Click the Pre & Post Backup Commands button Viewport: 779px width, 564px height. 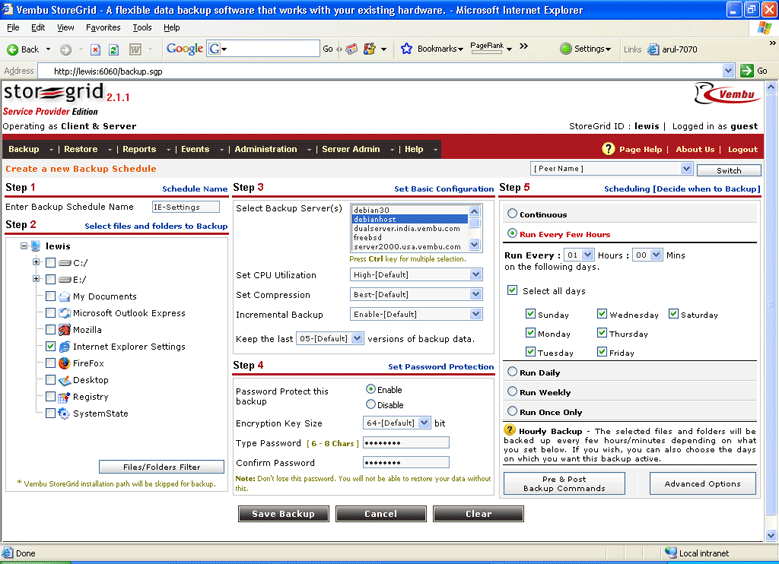[564, 483]
